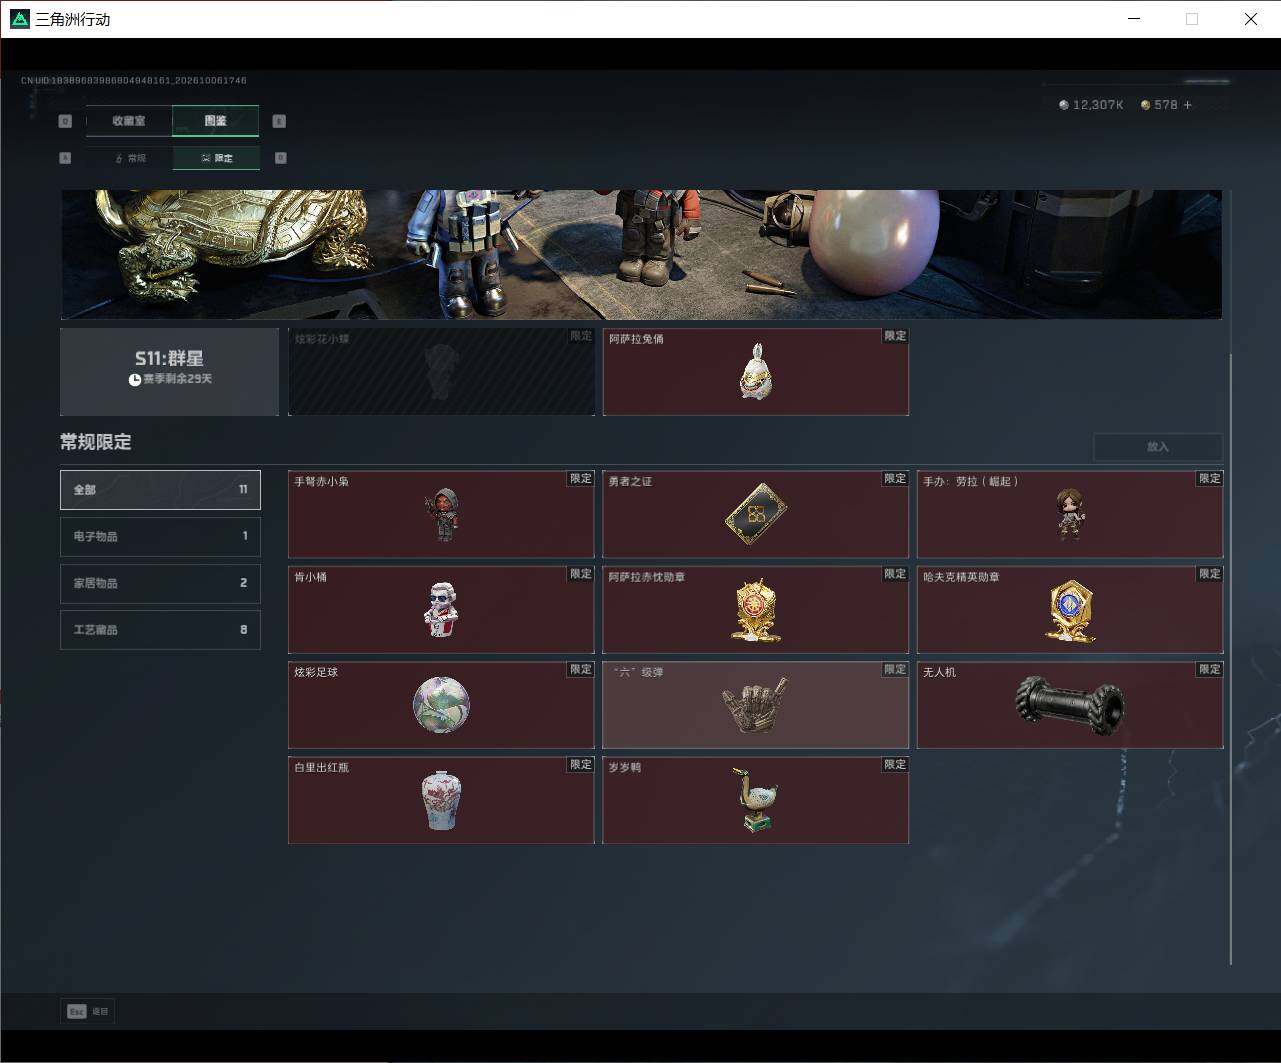Select the greyed-out 炫彩花小蝶 item icon

441,372
